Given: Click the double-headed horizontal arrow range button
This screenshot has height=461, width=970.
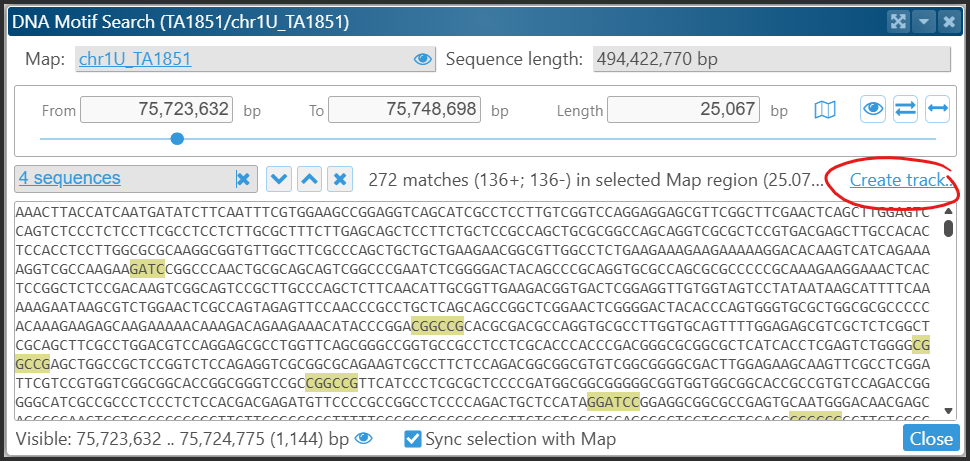Looking at the screenshot, I should pyautogui.click(x=937, y=110).
